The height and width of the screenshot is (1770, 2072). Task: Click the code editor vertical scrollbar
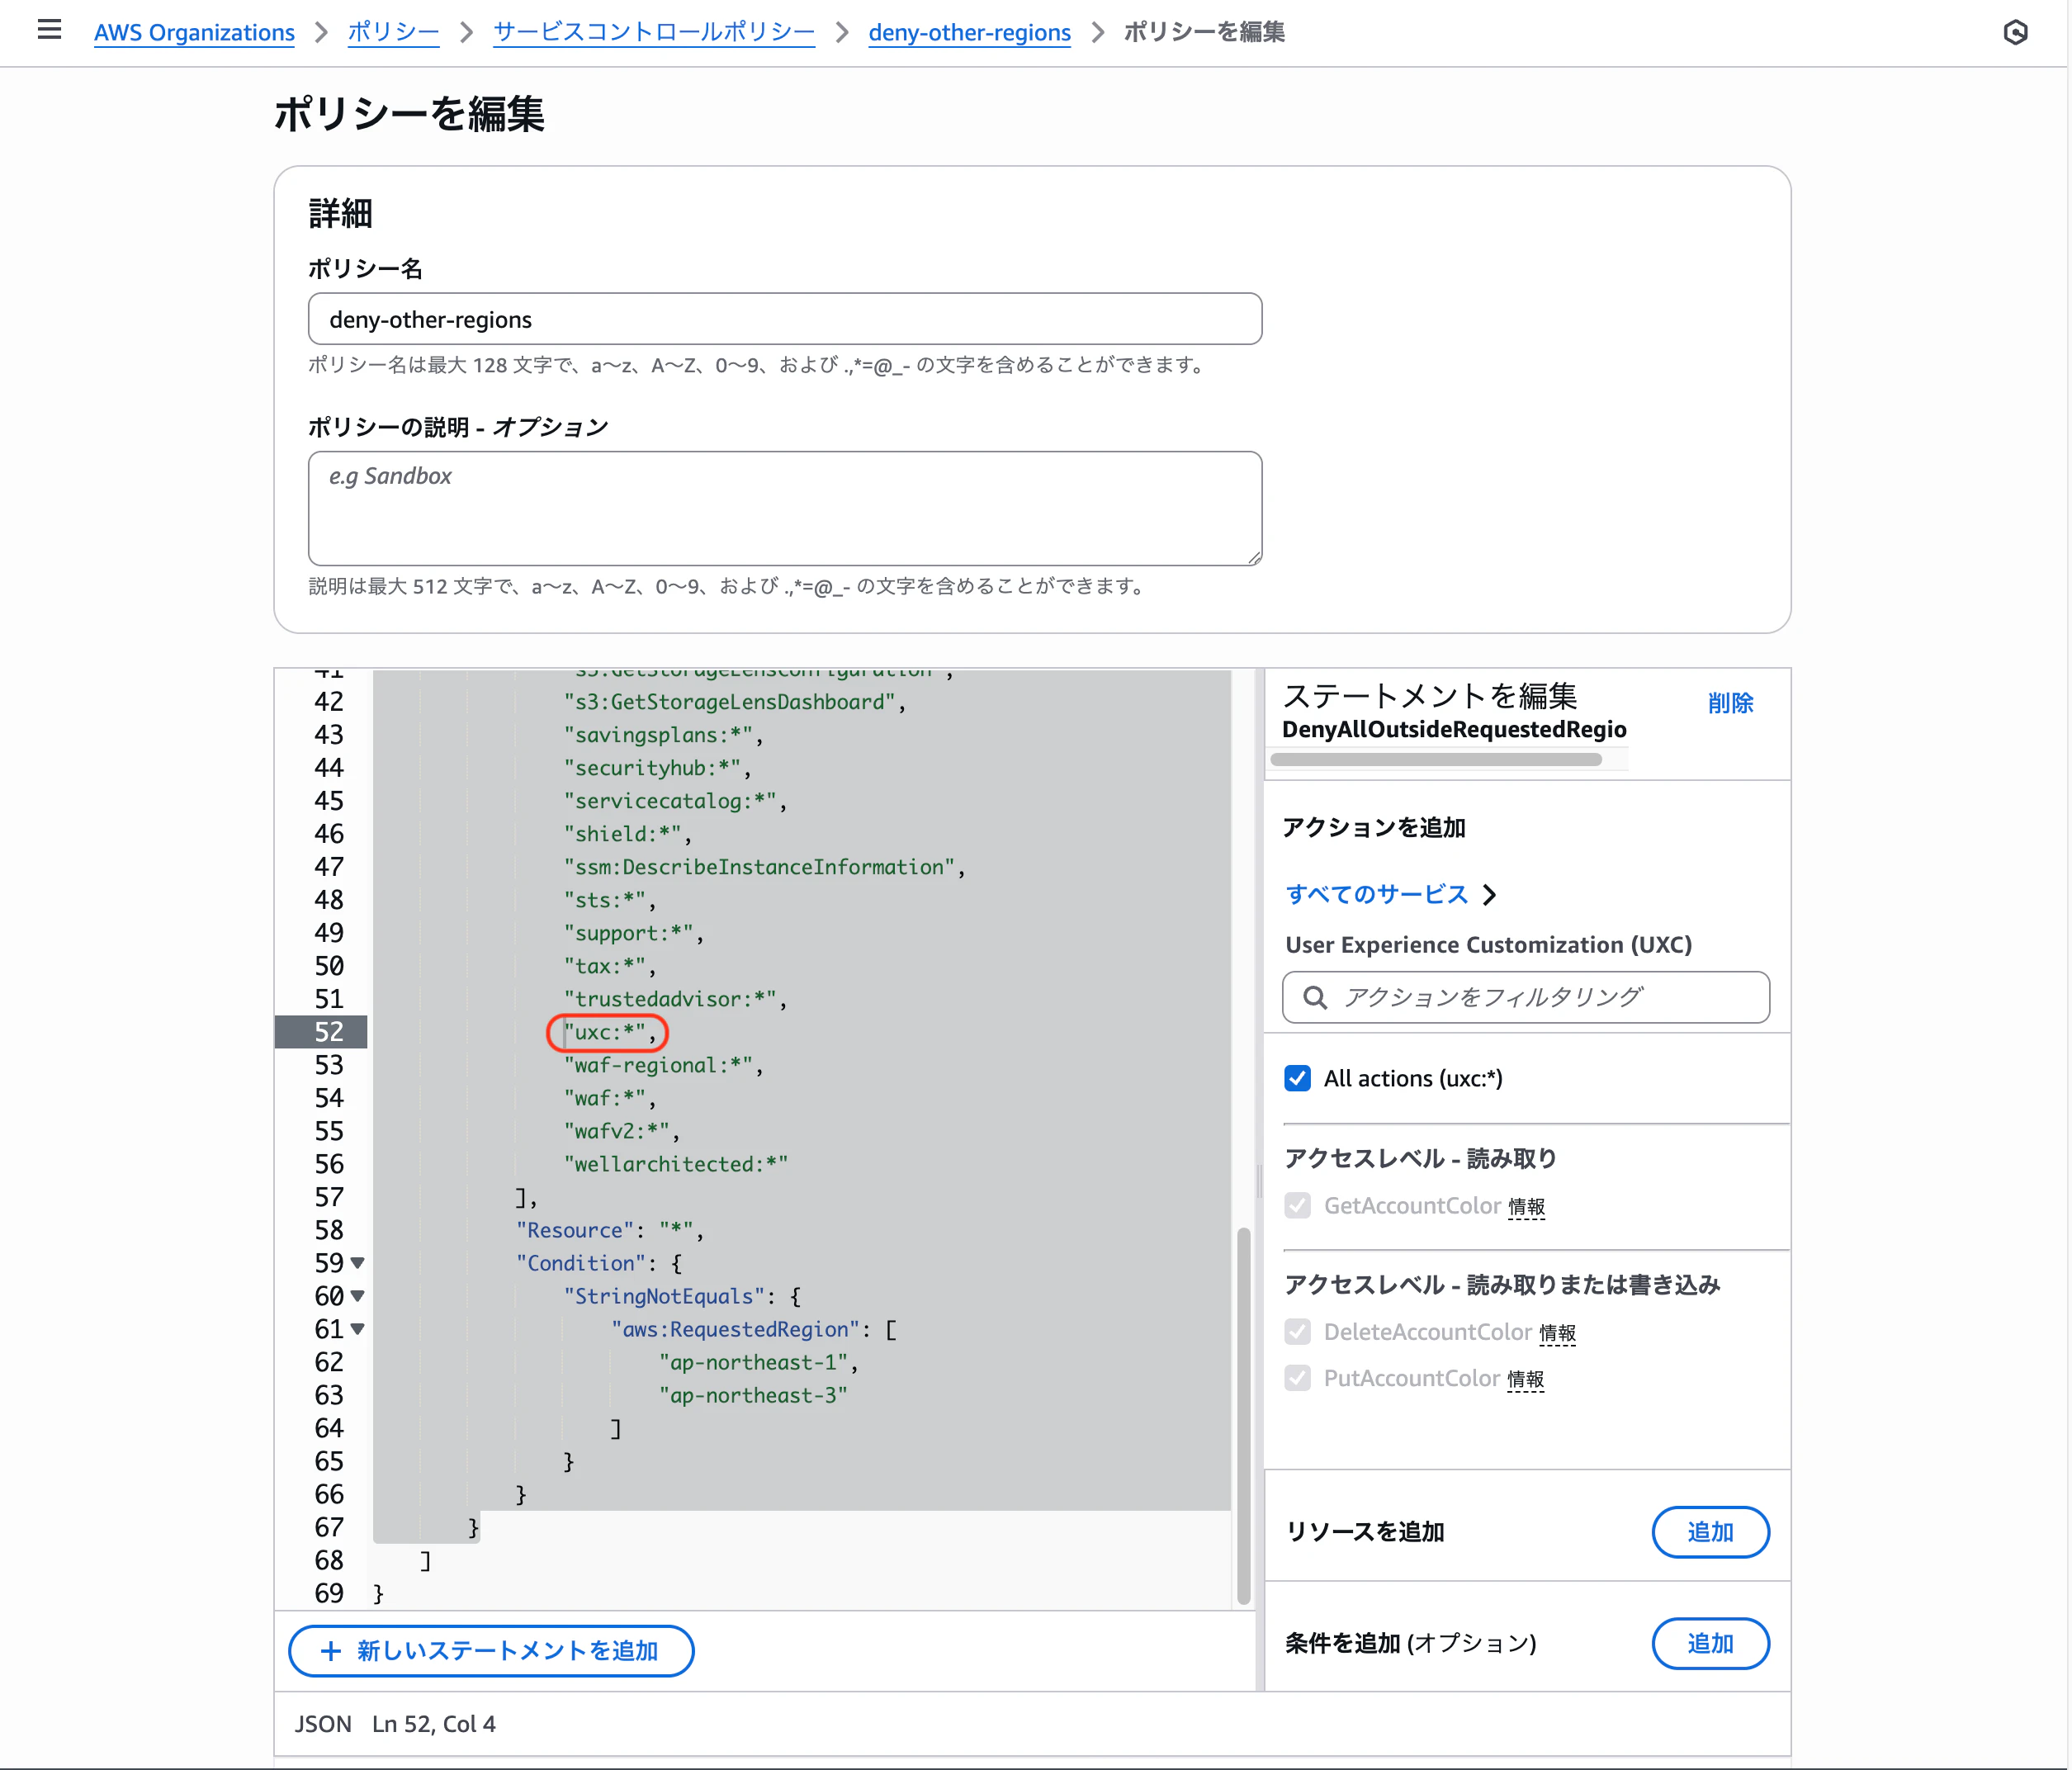pyautogui.click(x=1244, y=1415)
